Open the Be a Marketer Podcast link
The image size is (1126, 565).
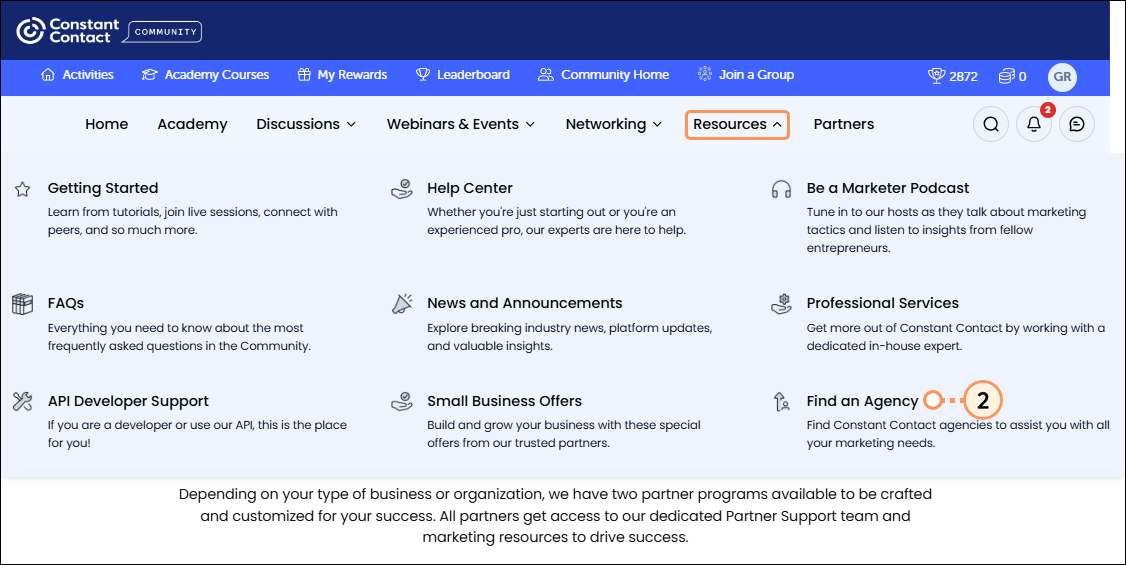[x=888, y=188]
